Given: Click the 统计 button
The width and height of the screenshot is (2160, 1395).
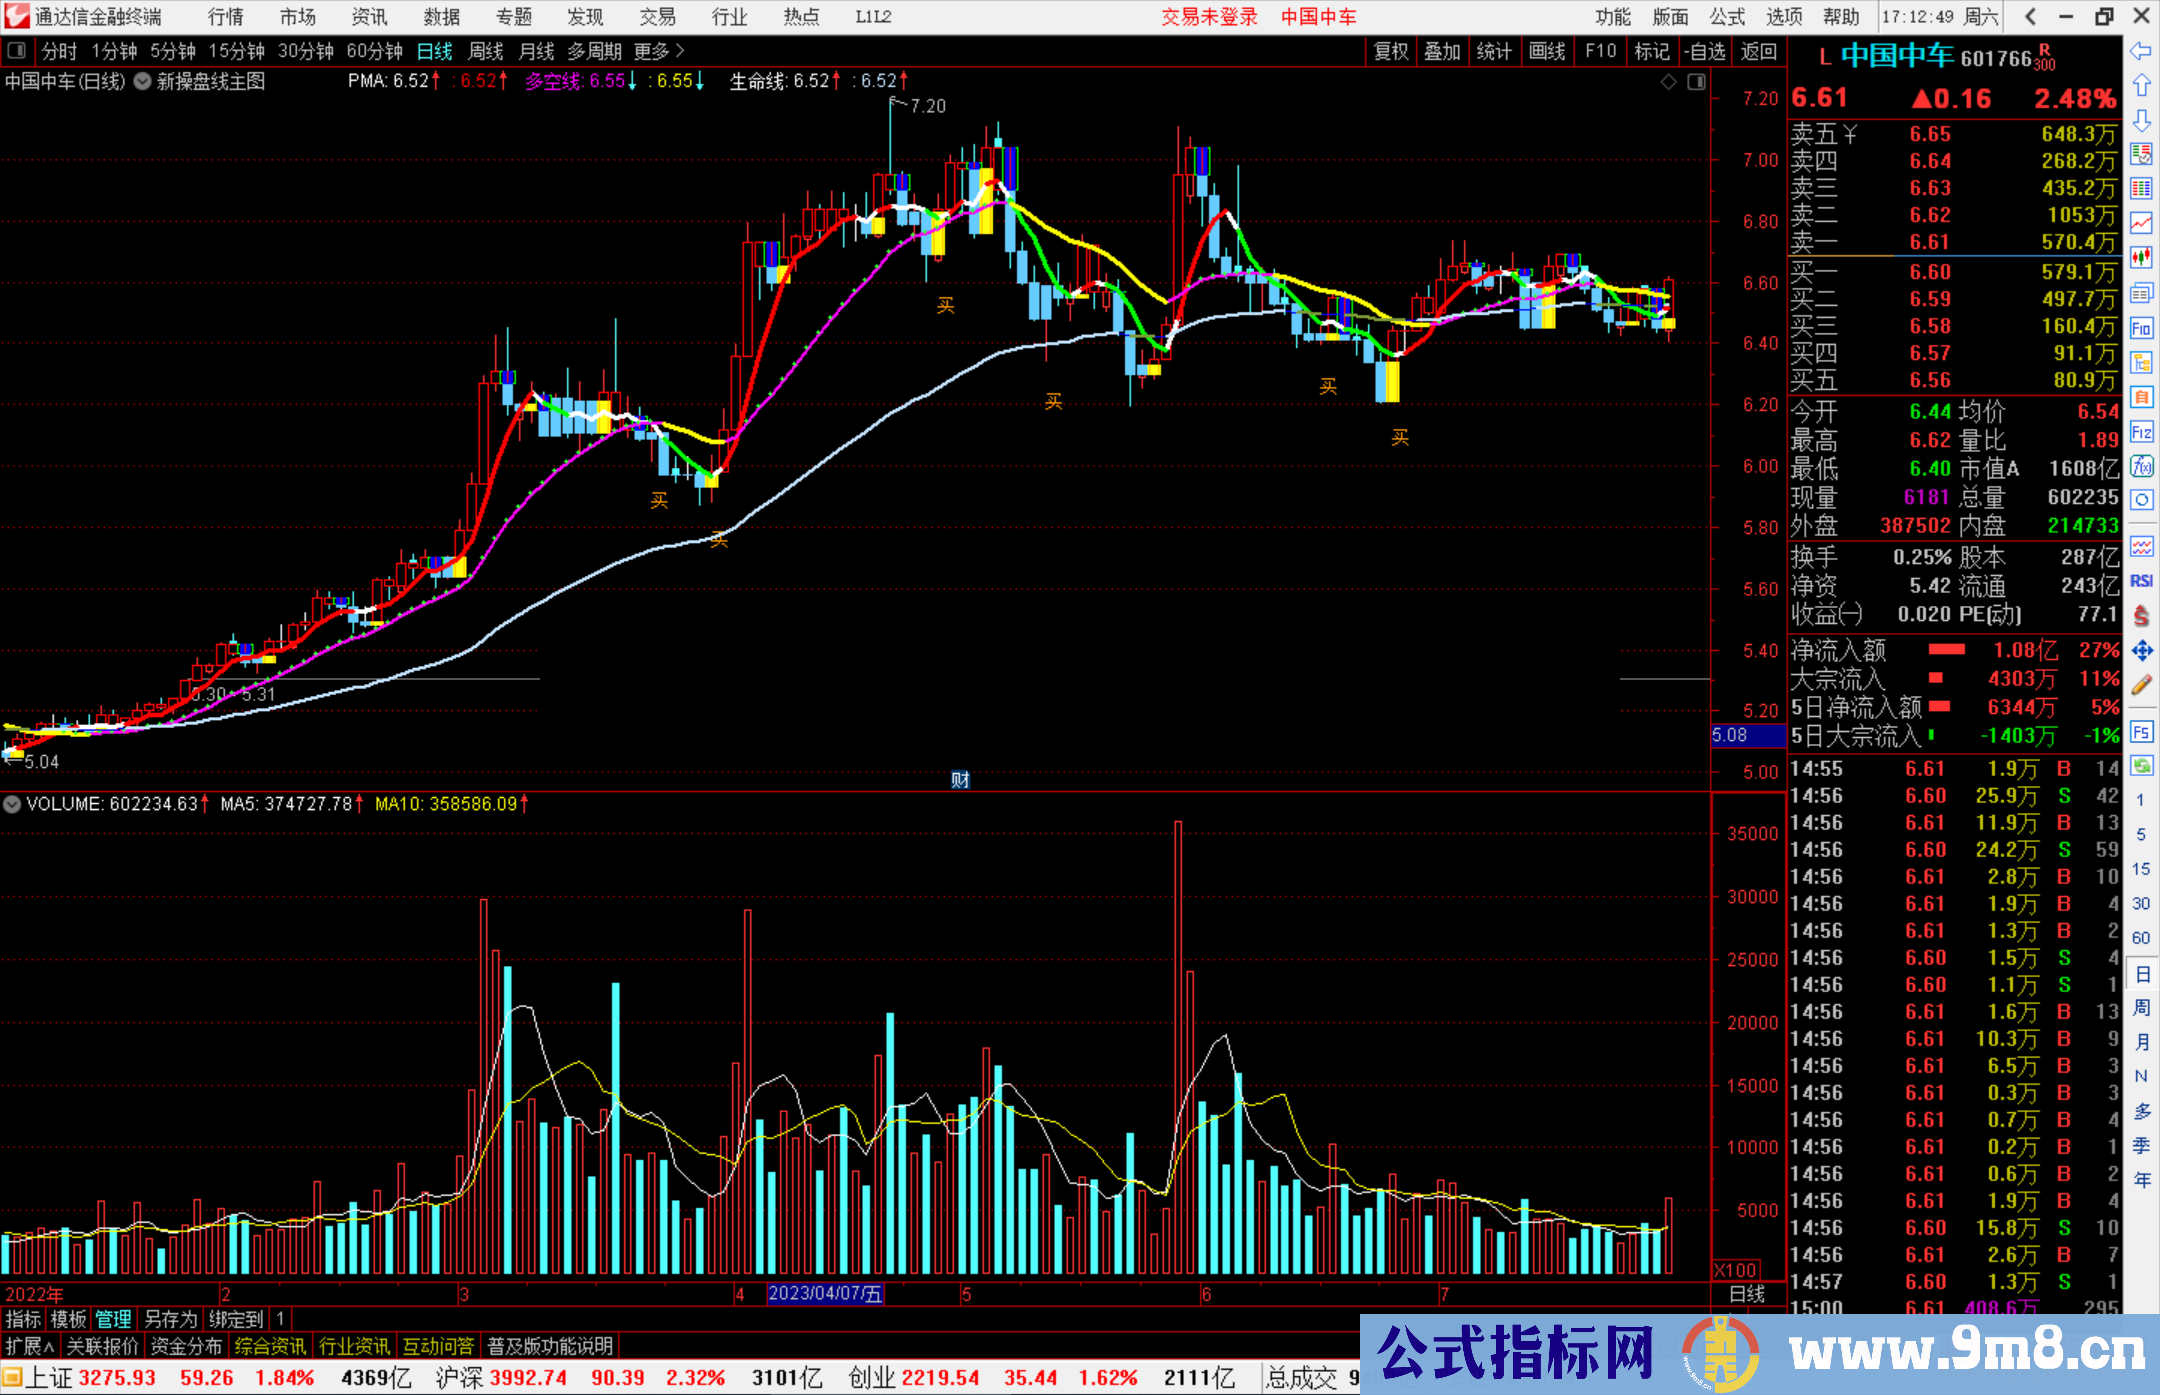Looking at the screenshot, I should (1495, 51).
